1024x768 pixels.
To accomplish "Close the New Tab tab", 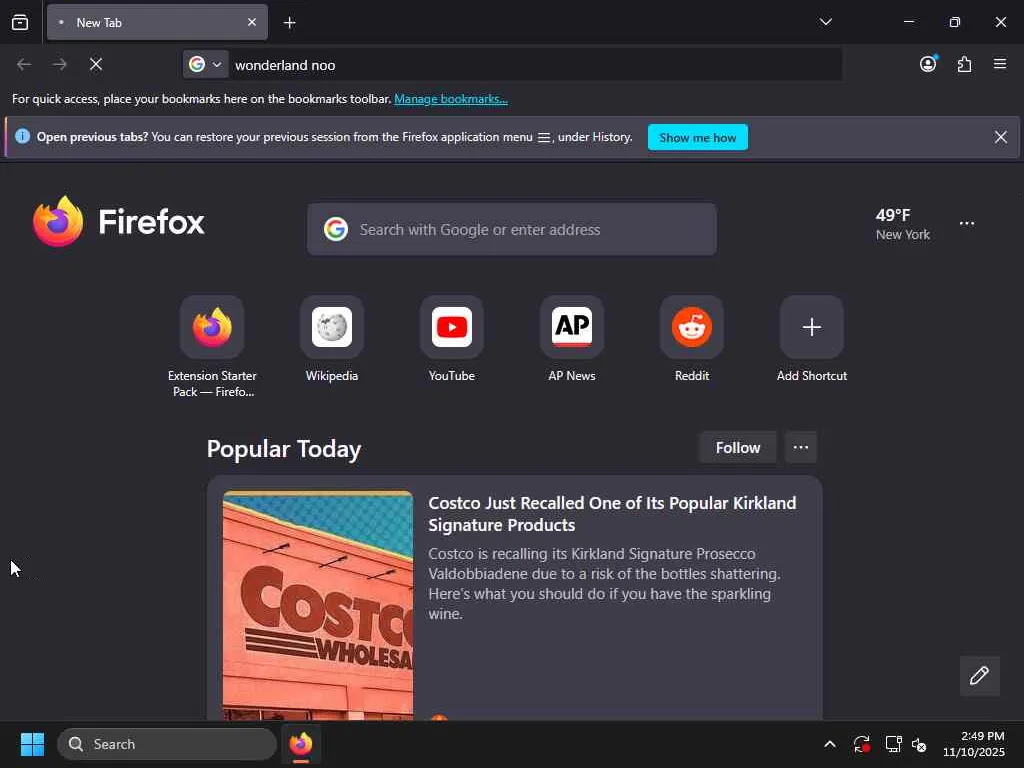I will (251, 22).
